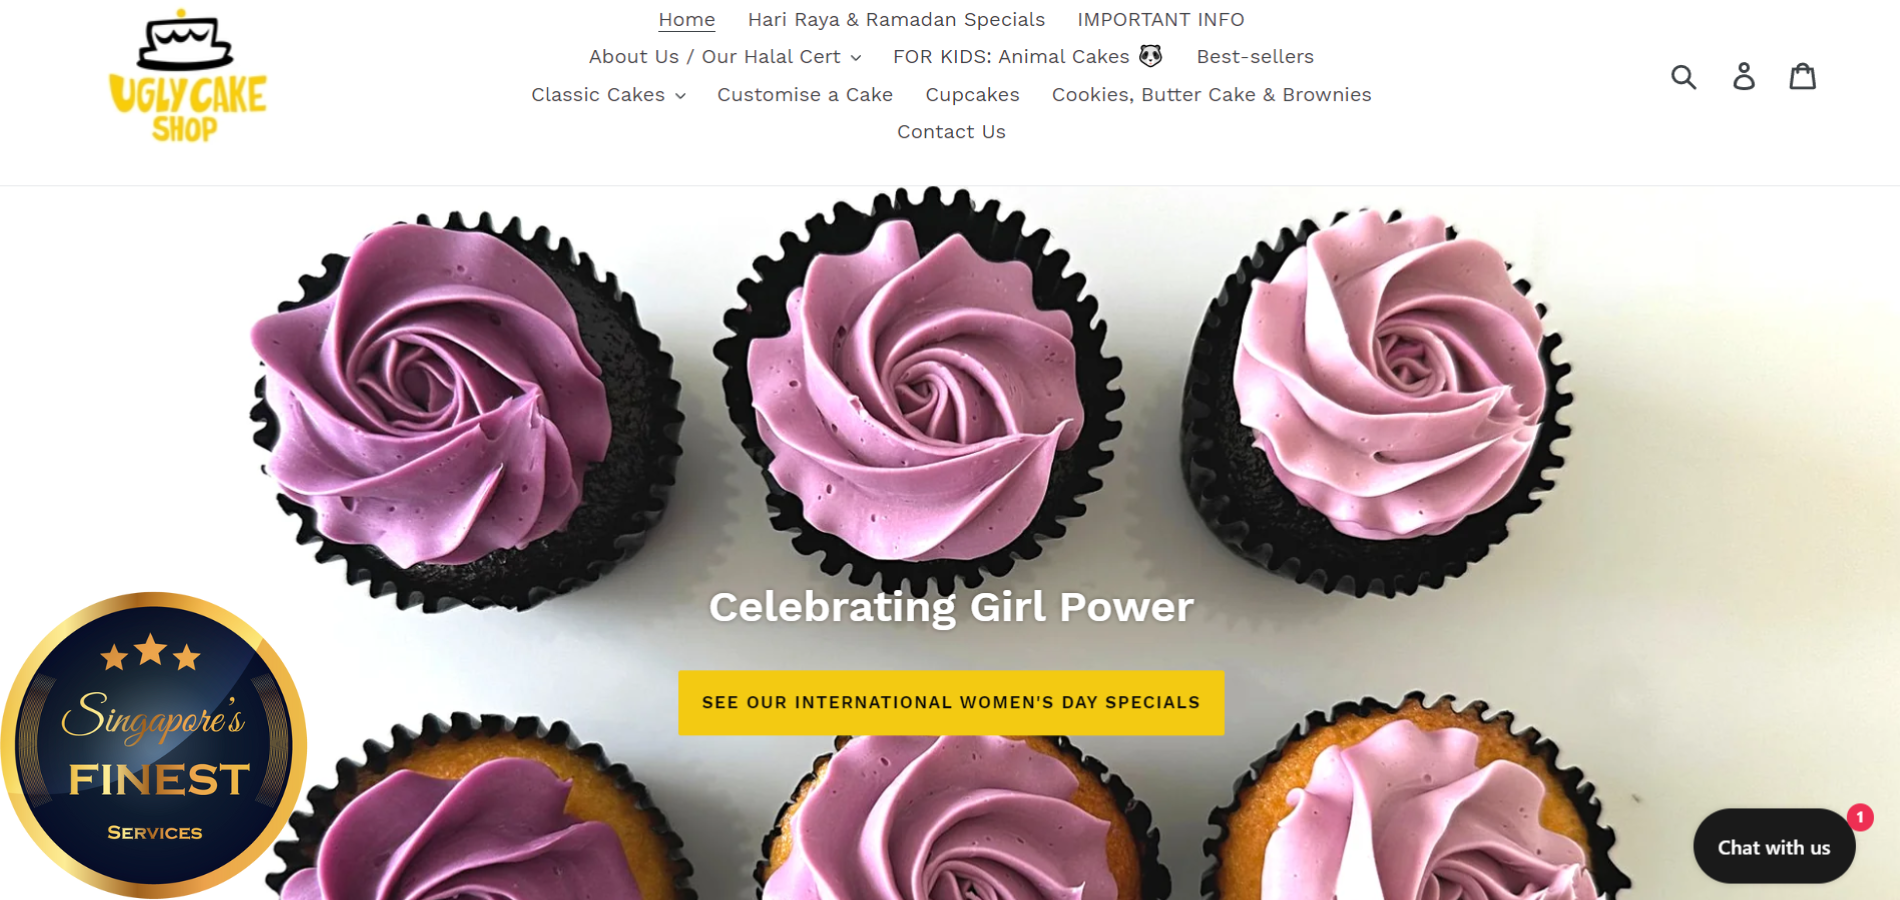View the shopping cart bag icon
Image resolution: width=1900 pixels, height=900 pixels.
coord(1803,76)
